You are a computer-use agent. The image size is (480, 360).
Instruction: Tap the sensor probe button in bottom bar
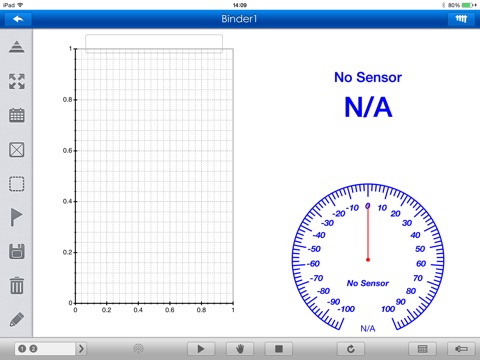coord(461,349)
